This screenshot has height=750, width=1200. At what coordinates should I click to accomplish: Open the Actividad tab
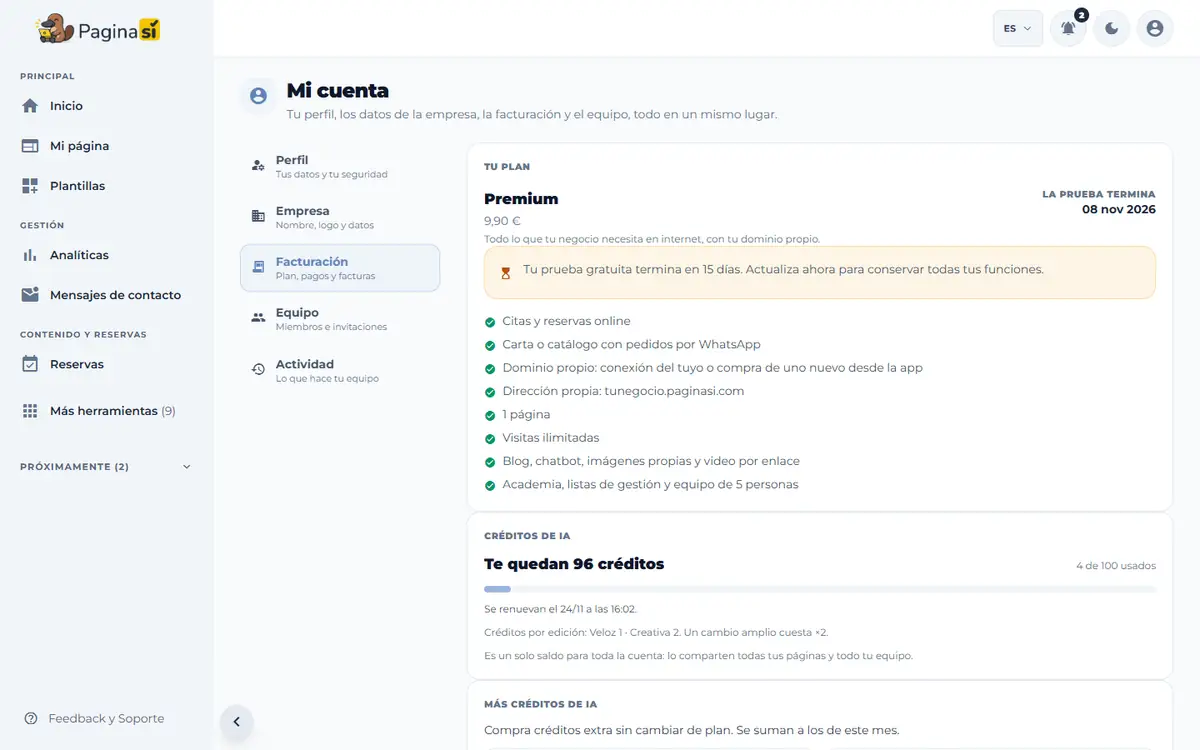340,370
